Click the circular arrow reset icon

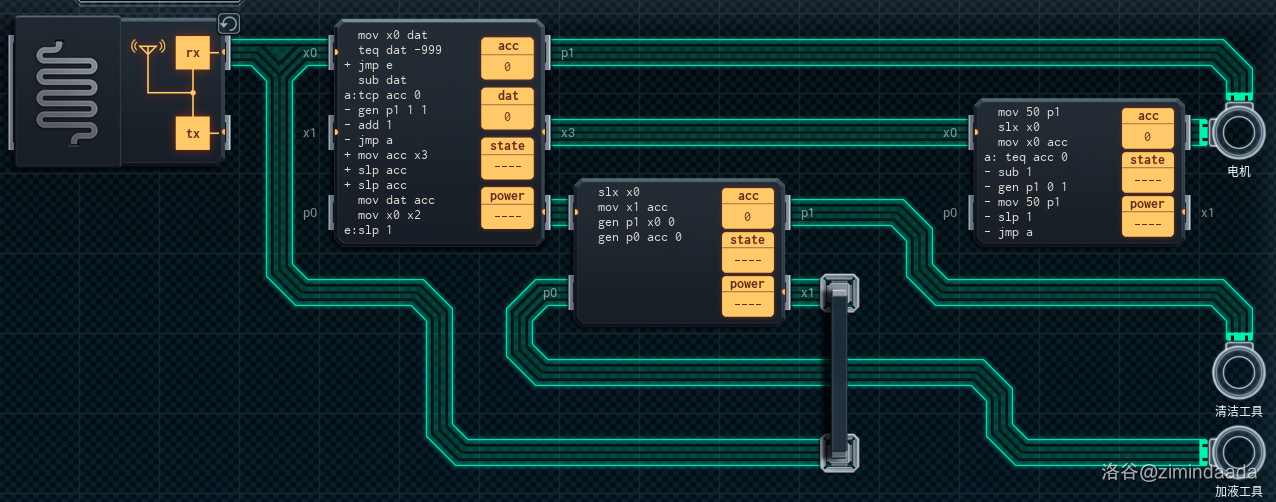click(229, 25)
